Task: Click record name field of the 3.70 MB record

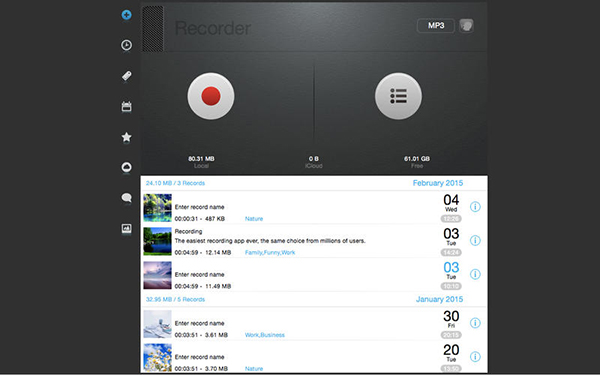Action: pos(199,357)
